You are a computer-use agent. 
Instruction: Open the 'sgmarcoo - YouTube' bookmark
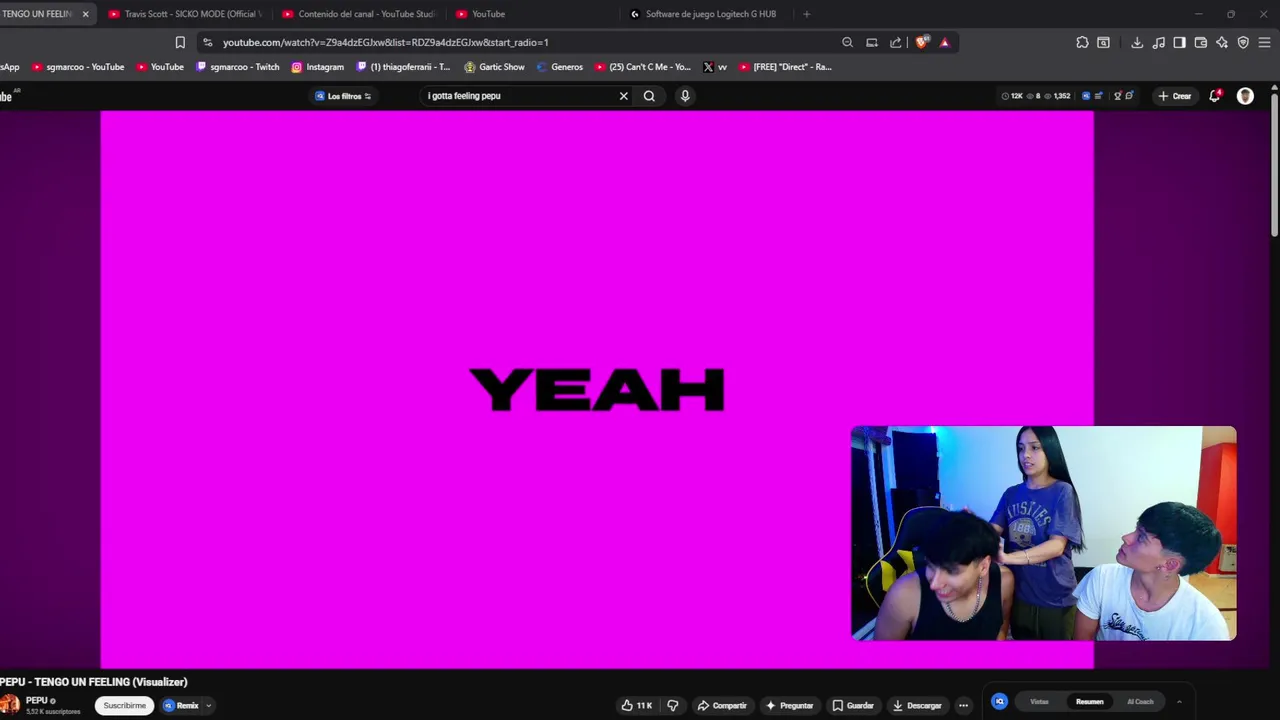78,67
